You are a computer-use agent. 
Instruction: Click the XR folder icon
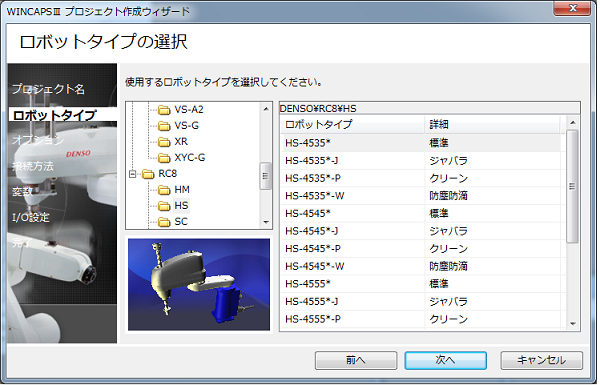click(164, 142)
